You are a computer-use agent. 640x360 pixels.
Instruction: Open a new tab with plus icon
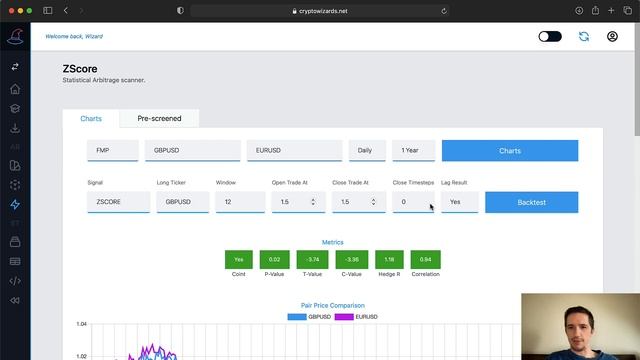tap(611, 11)
